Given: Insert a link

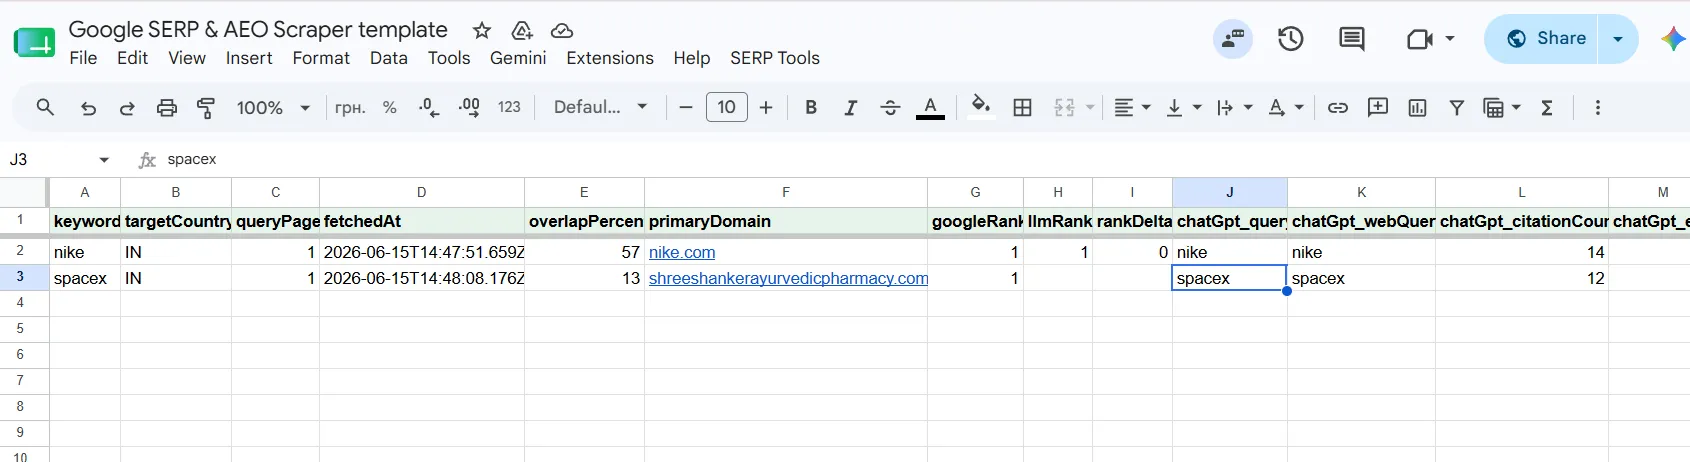Looking at the screenshot, I should (1337, 108).
